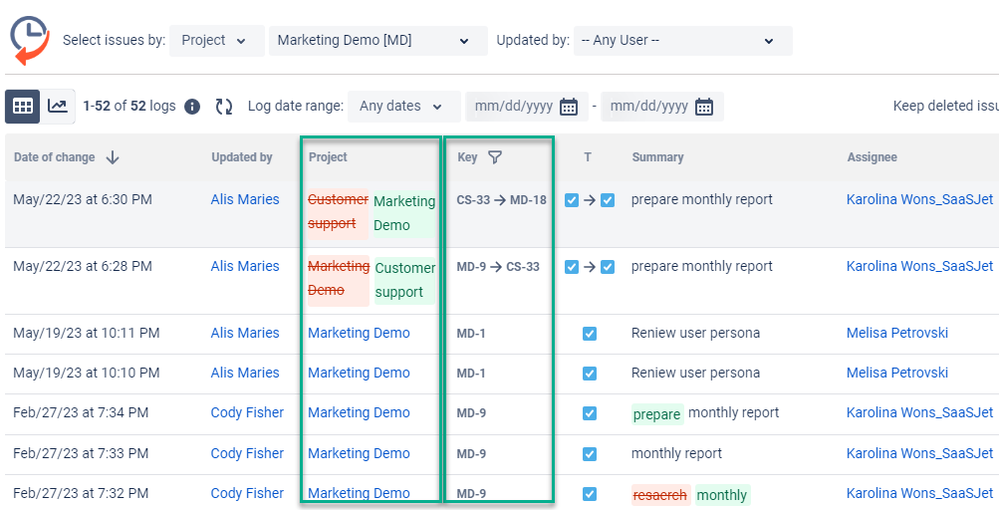Open the Updated by Any User dropdown
The width and height of the screenshot is (999, 510).
[683, 41]
